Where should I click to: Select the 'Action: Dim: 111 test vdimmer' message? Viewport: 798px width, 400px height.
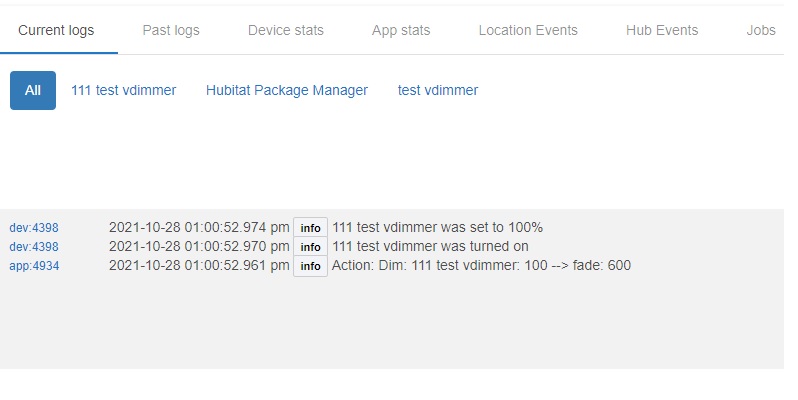(481, 265)
